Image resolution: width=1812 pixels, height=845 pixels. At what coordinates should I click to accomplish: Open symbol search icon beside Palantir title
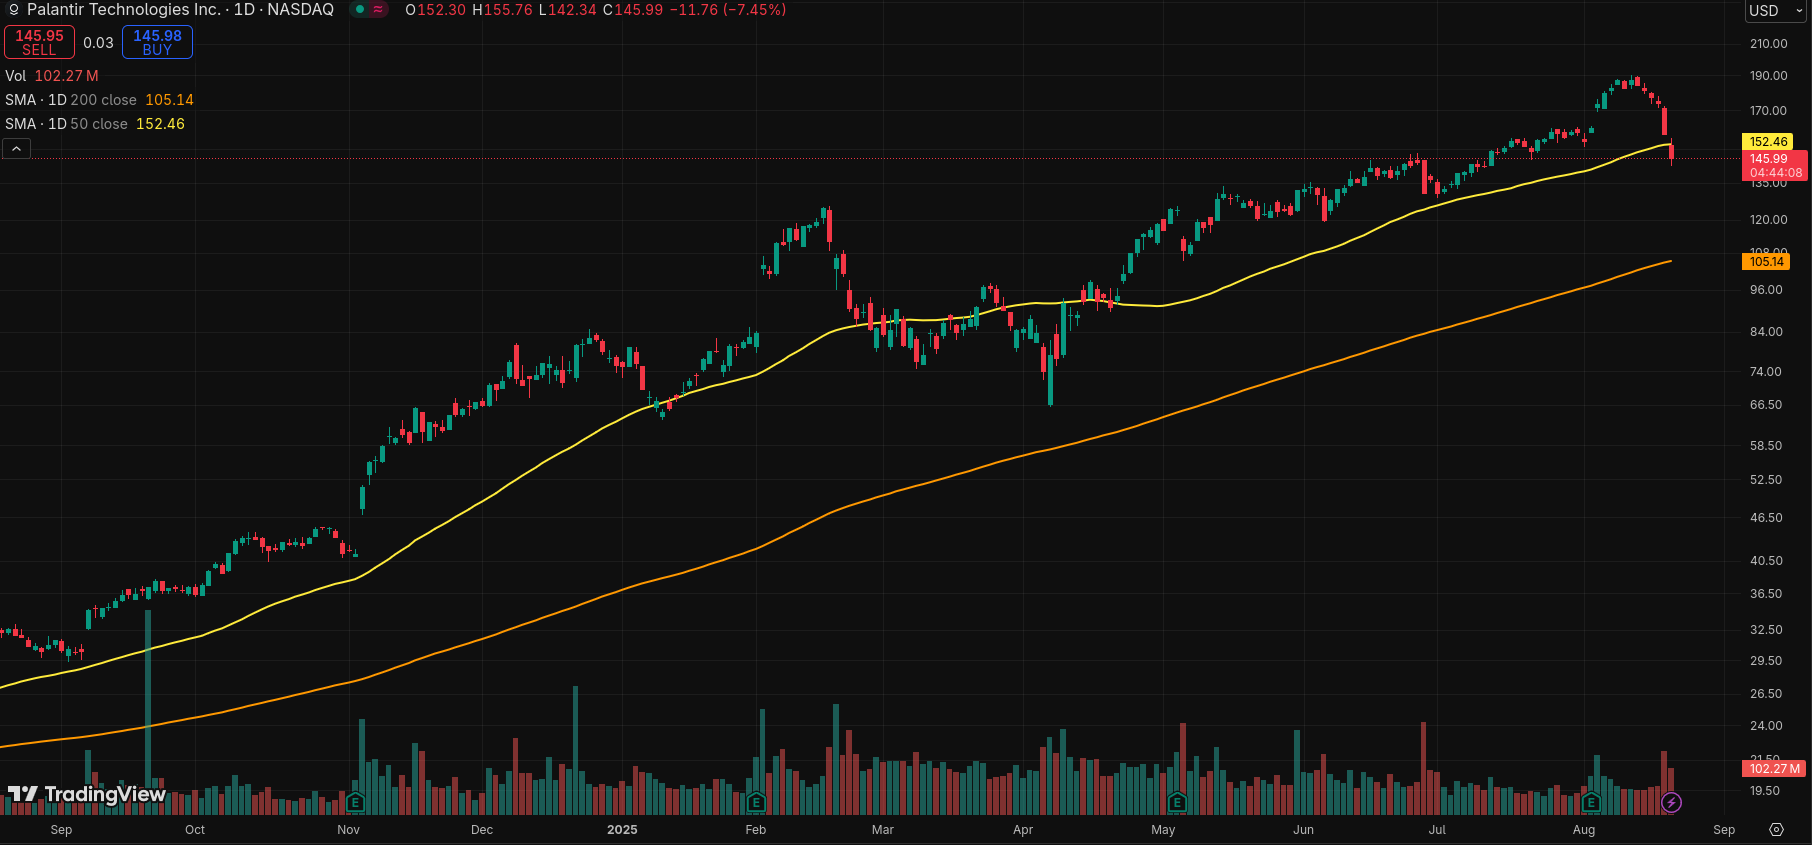14,10
